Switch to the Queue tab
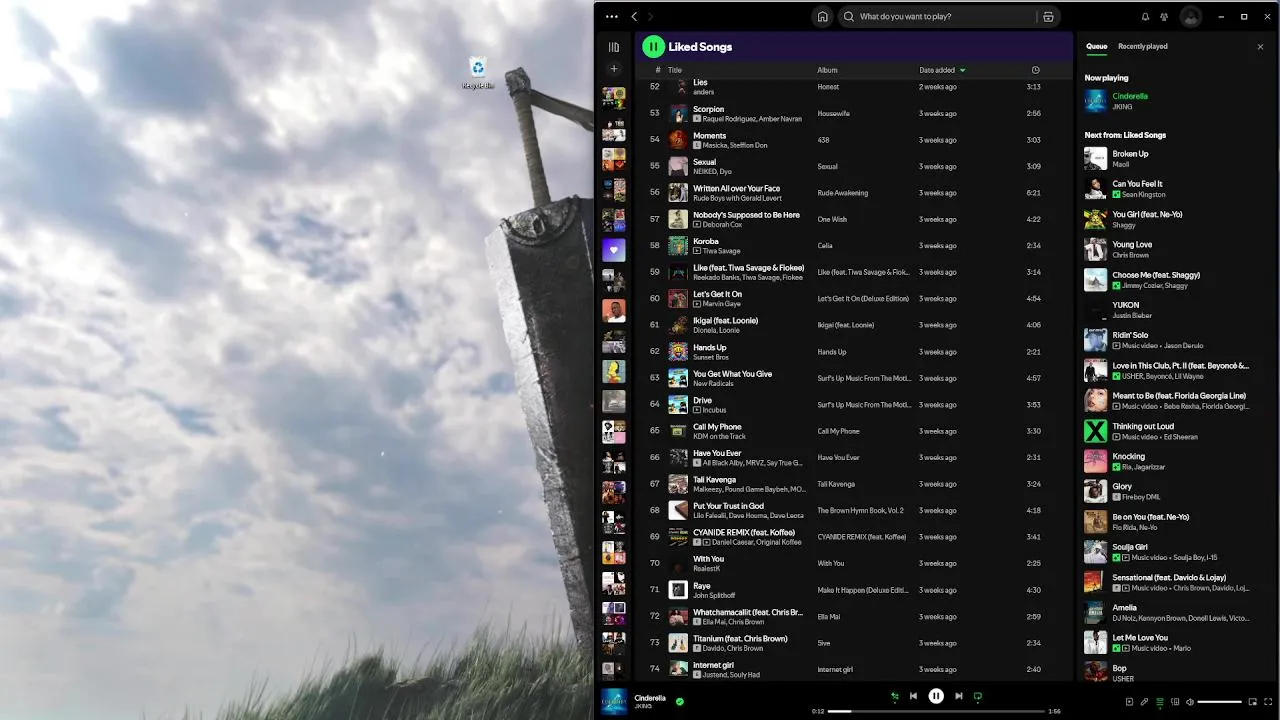 1097,46
